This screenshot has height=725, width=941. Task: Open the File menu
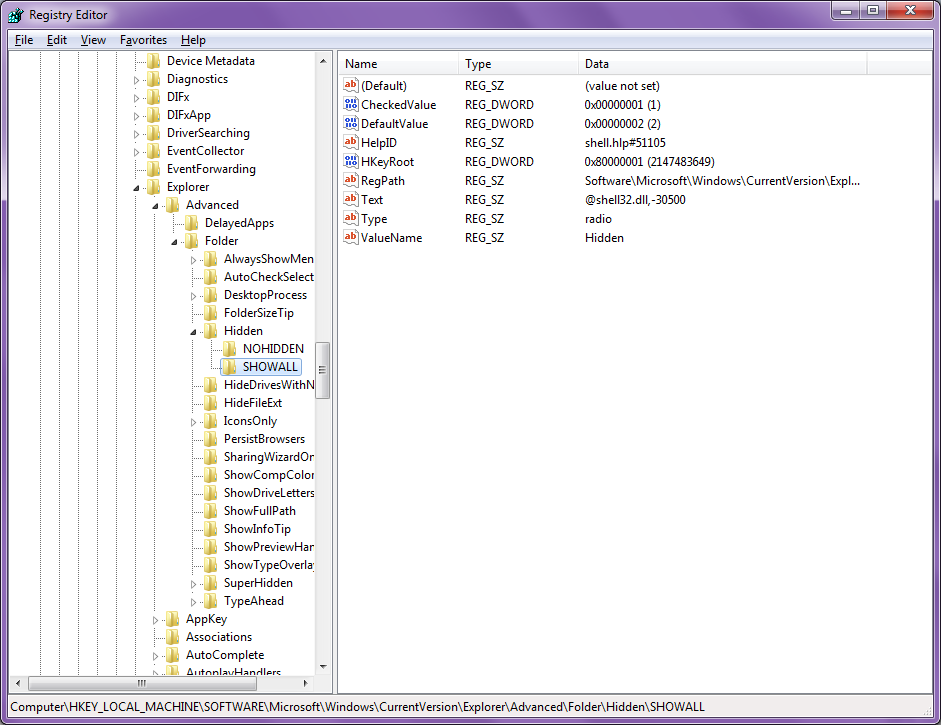click(x=24, y=40)
